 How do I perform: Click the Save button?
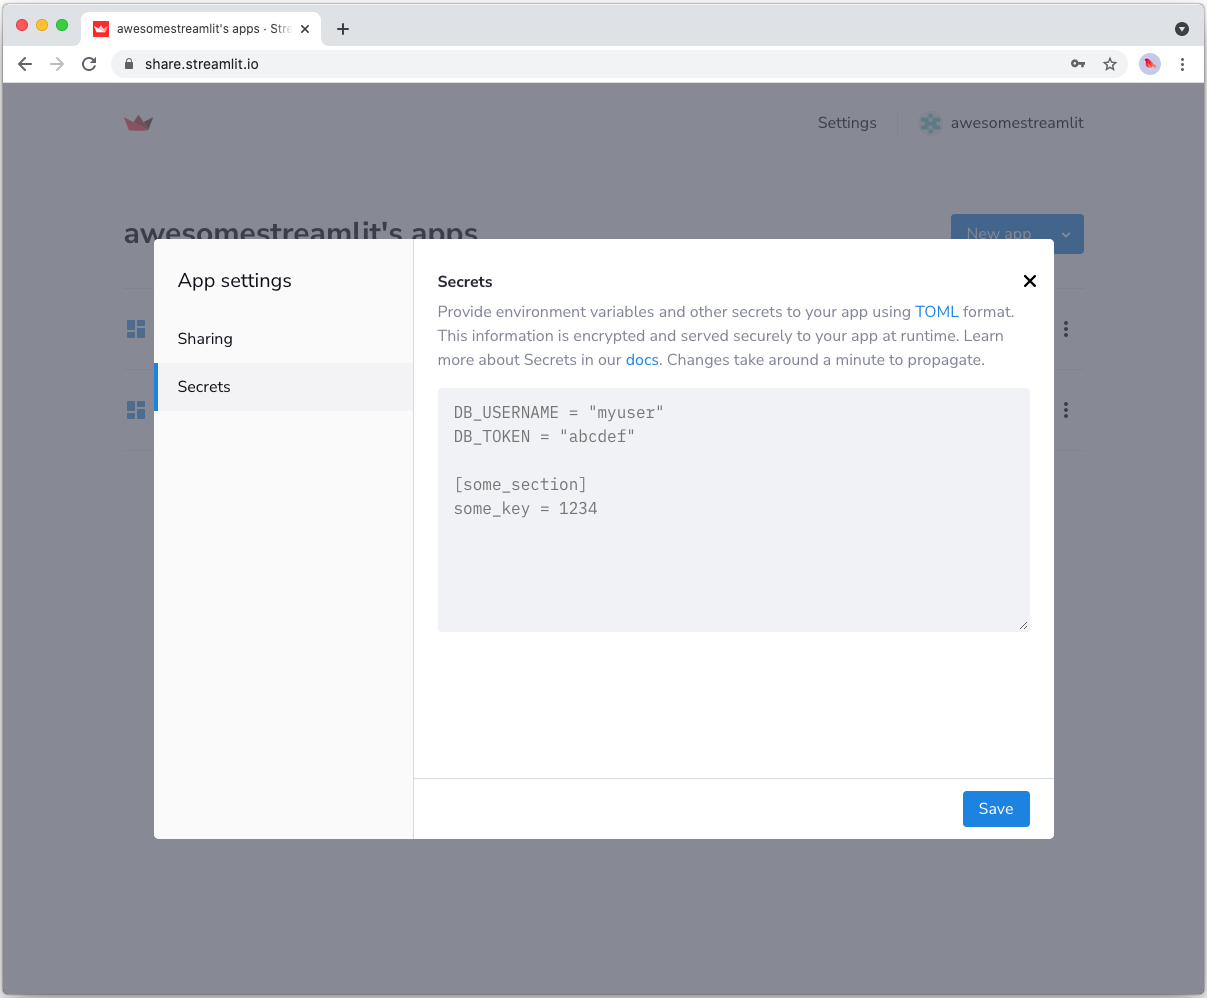point(995,809)
